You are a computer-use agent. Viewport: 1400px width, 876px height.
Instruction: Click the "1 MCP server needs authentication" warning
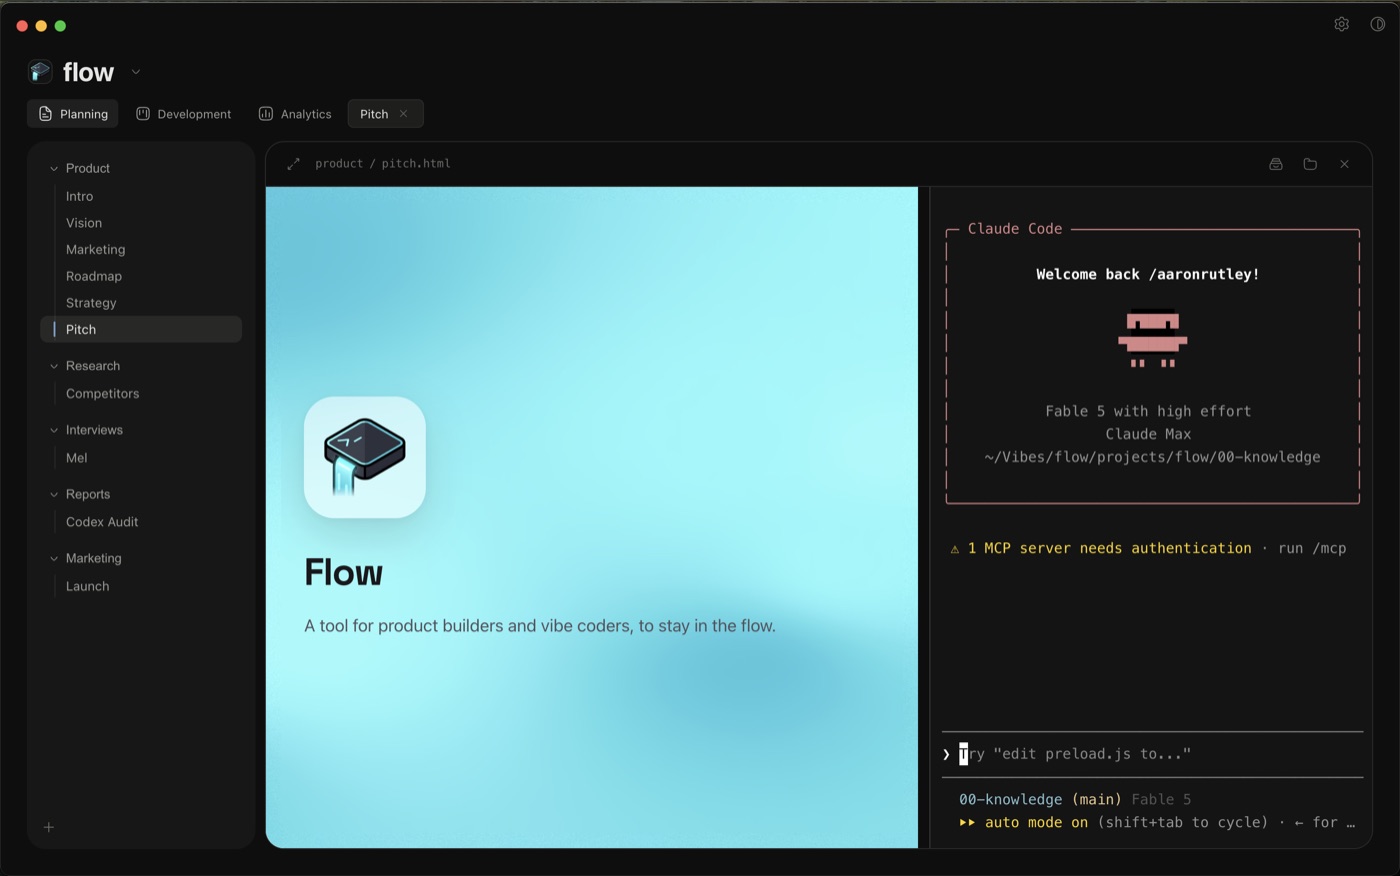click(x=1109, y=548)
